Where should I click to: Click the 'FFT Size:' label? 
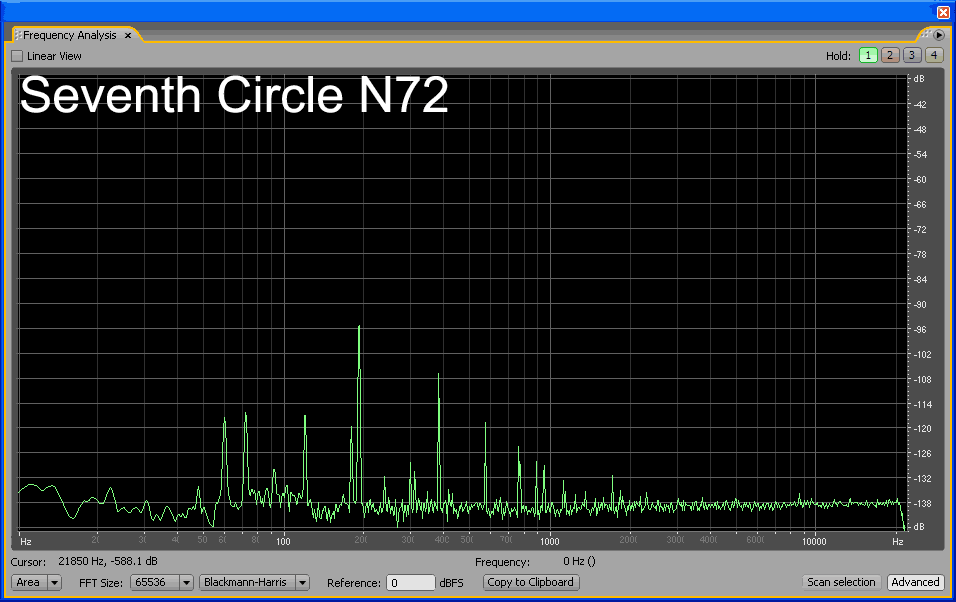pyautogui.click(x=101, y=583)
